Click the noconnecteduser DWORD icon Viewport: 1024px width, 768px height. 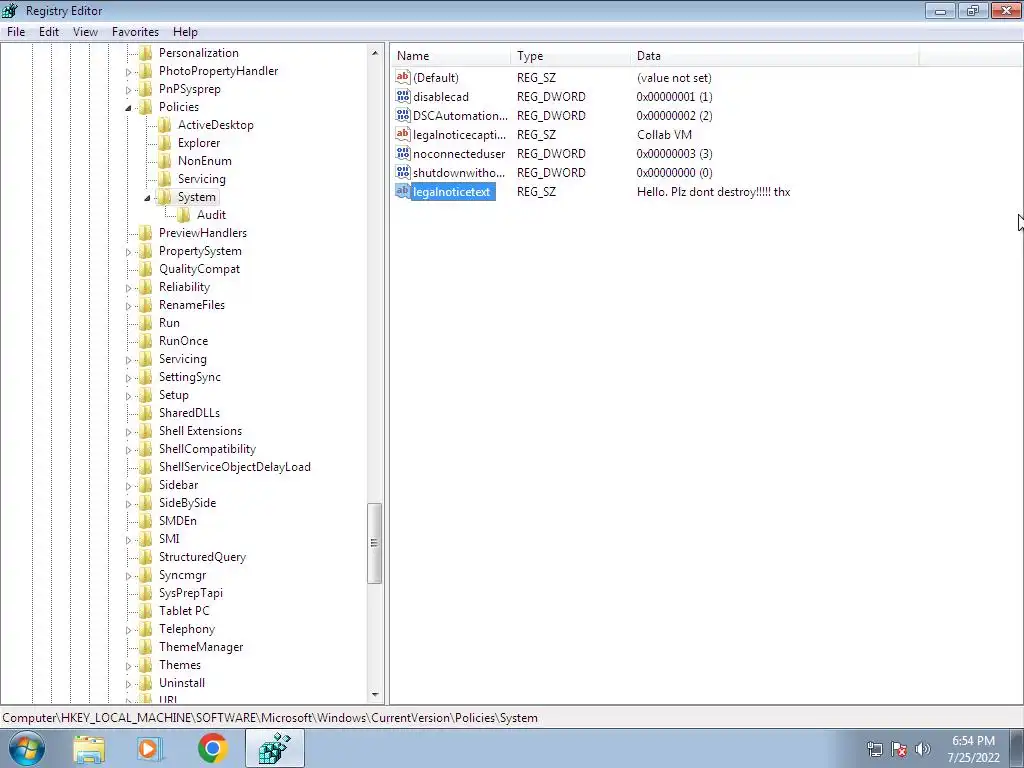pos(403,153)
